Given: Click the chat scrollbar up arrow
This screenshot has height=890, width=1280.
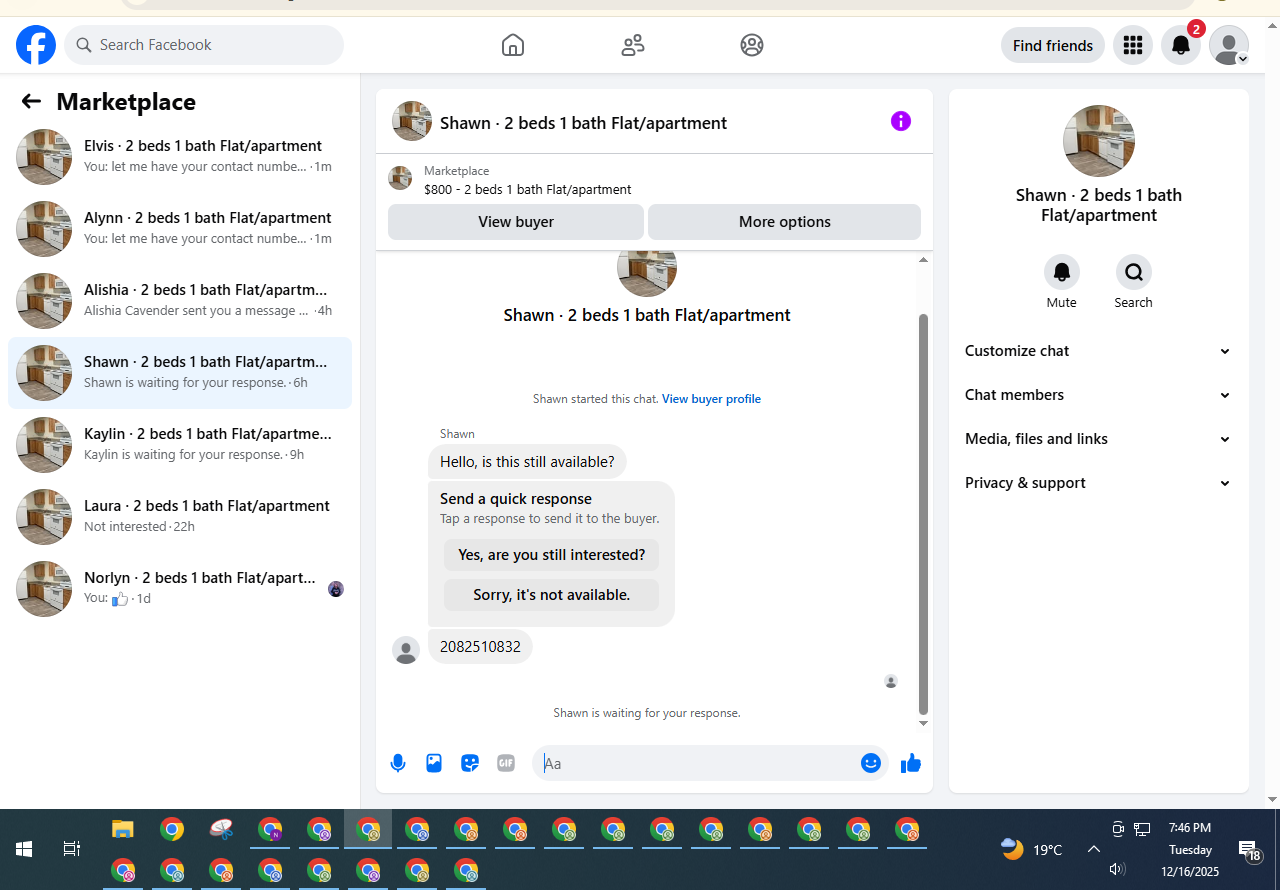Looking at the screenshot, I should 923,260.
